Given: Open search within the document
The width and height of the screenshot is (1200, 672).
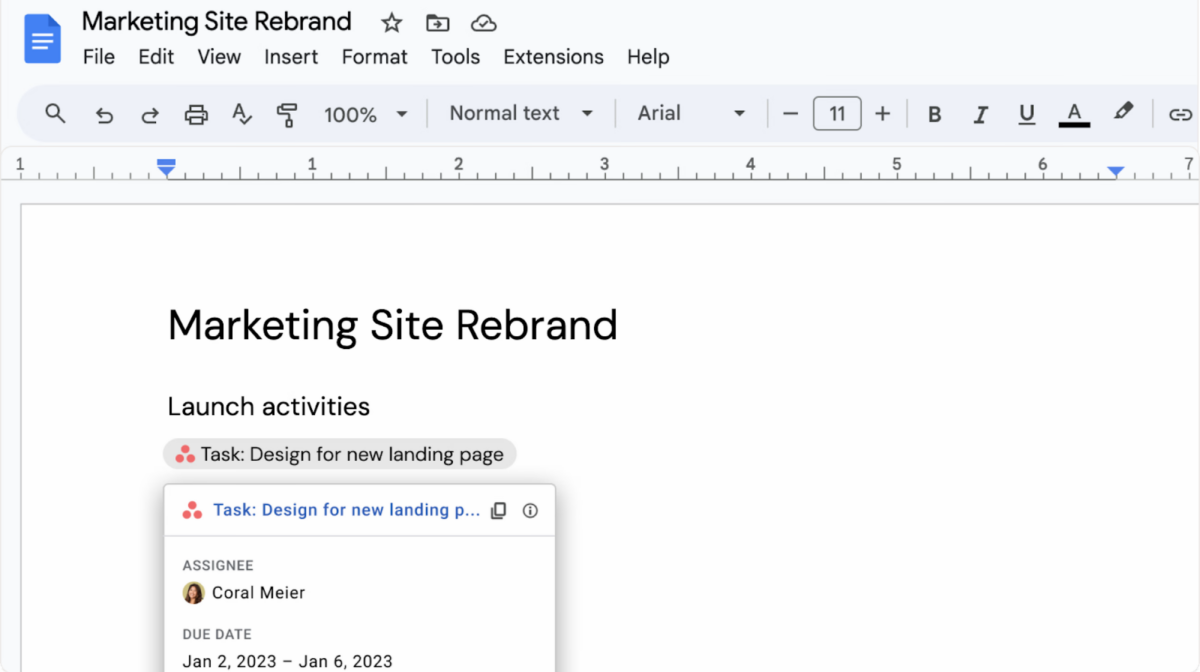Looking at the screenshot, I should (x=55, y=113).
